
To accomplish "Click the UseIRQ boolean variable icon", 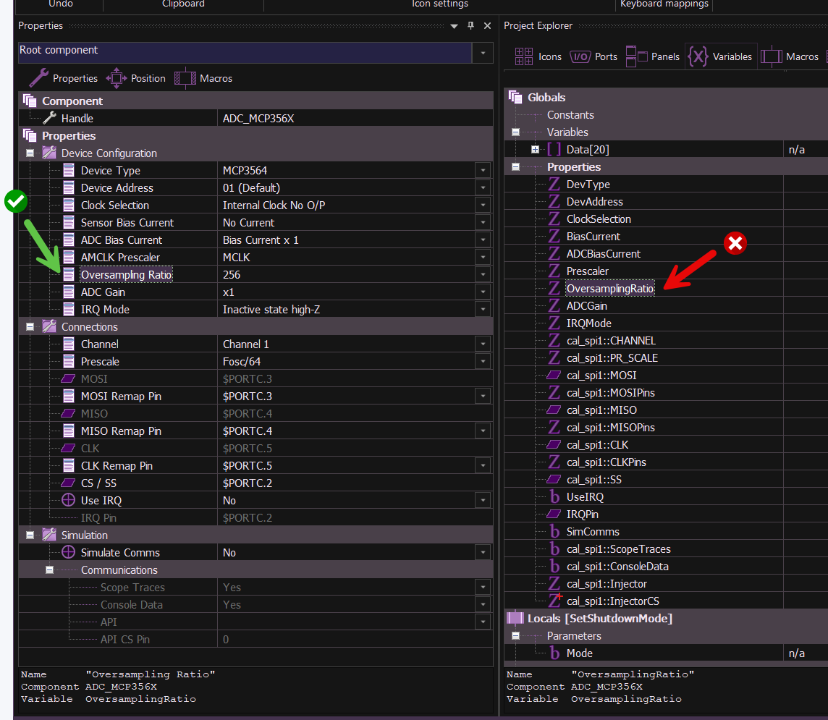I will tap(554, 497).
